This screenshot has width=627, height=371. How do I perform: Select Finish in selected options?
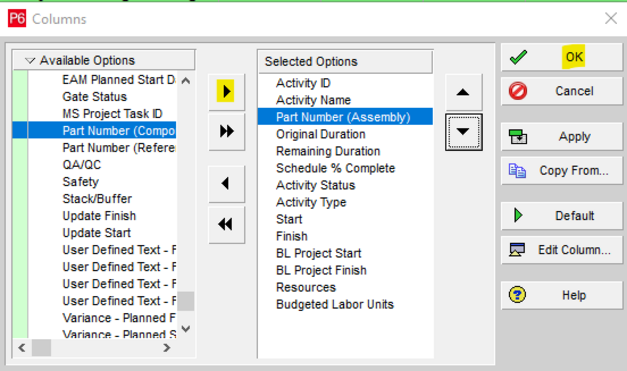pyautogui.click(x=292, y=236)
